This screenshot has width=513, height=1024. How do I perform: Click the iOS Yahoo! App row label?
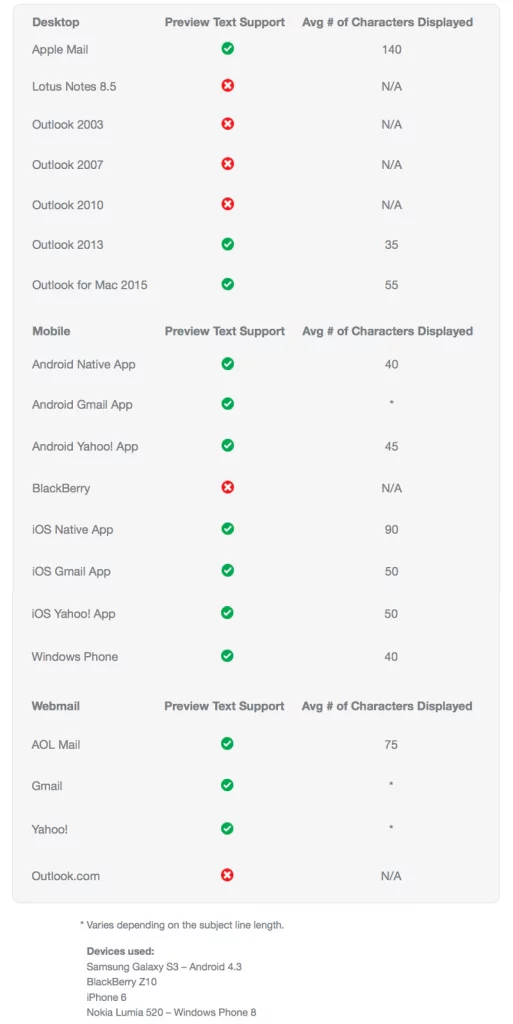coord(73,614)
